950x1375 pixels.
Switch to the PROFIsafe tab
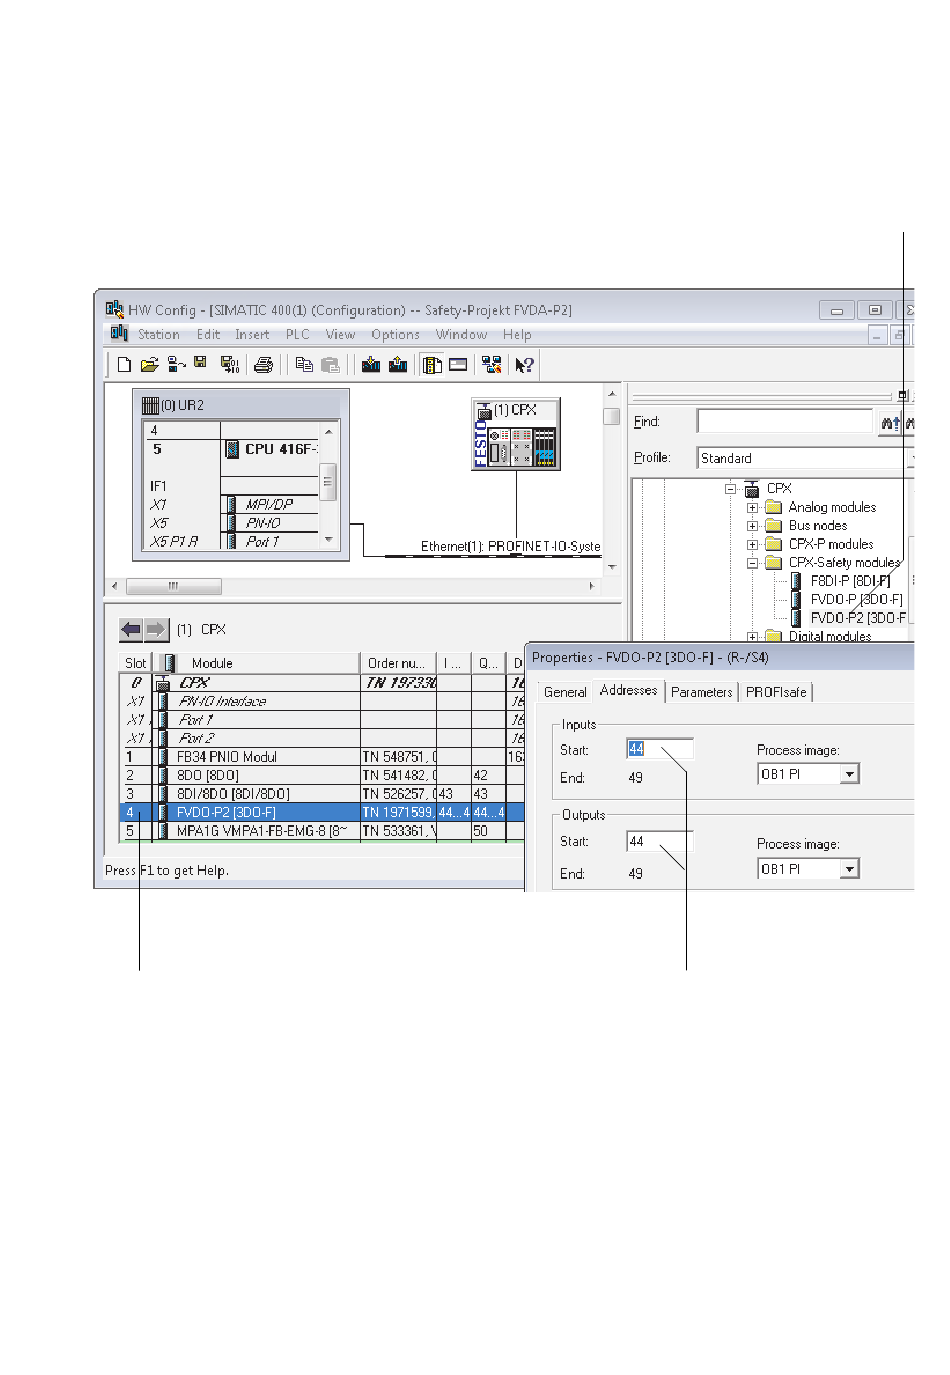tap(776, 692)
